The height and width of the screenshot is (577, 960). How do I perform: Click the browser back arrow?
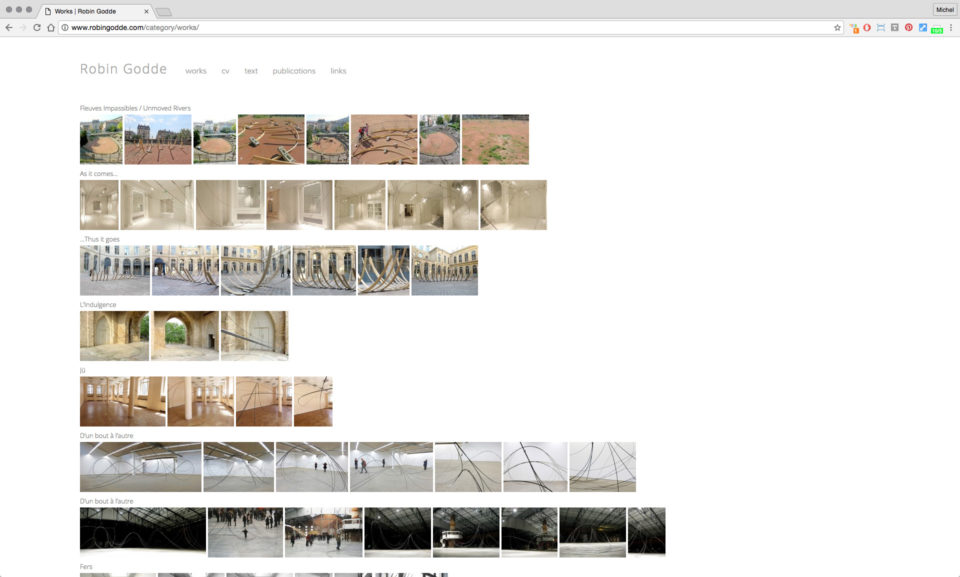pos(9,27)
